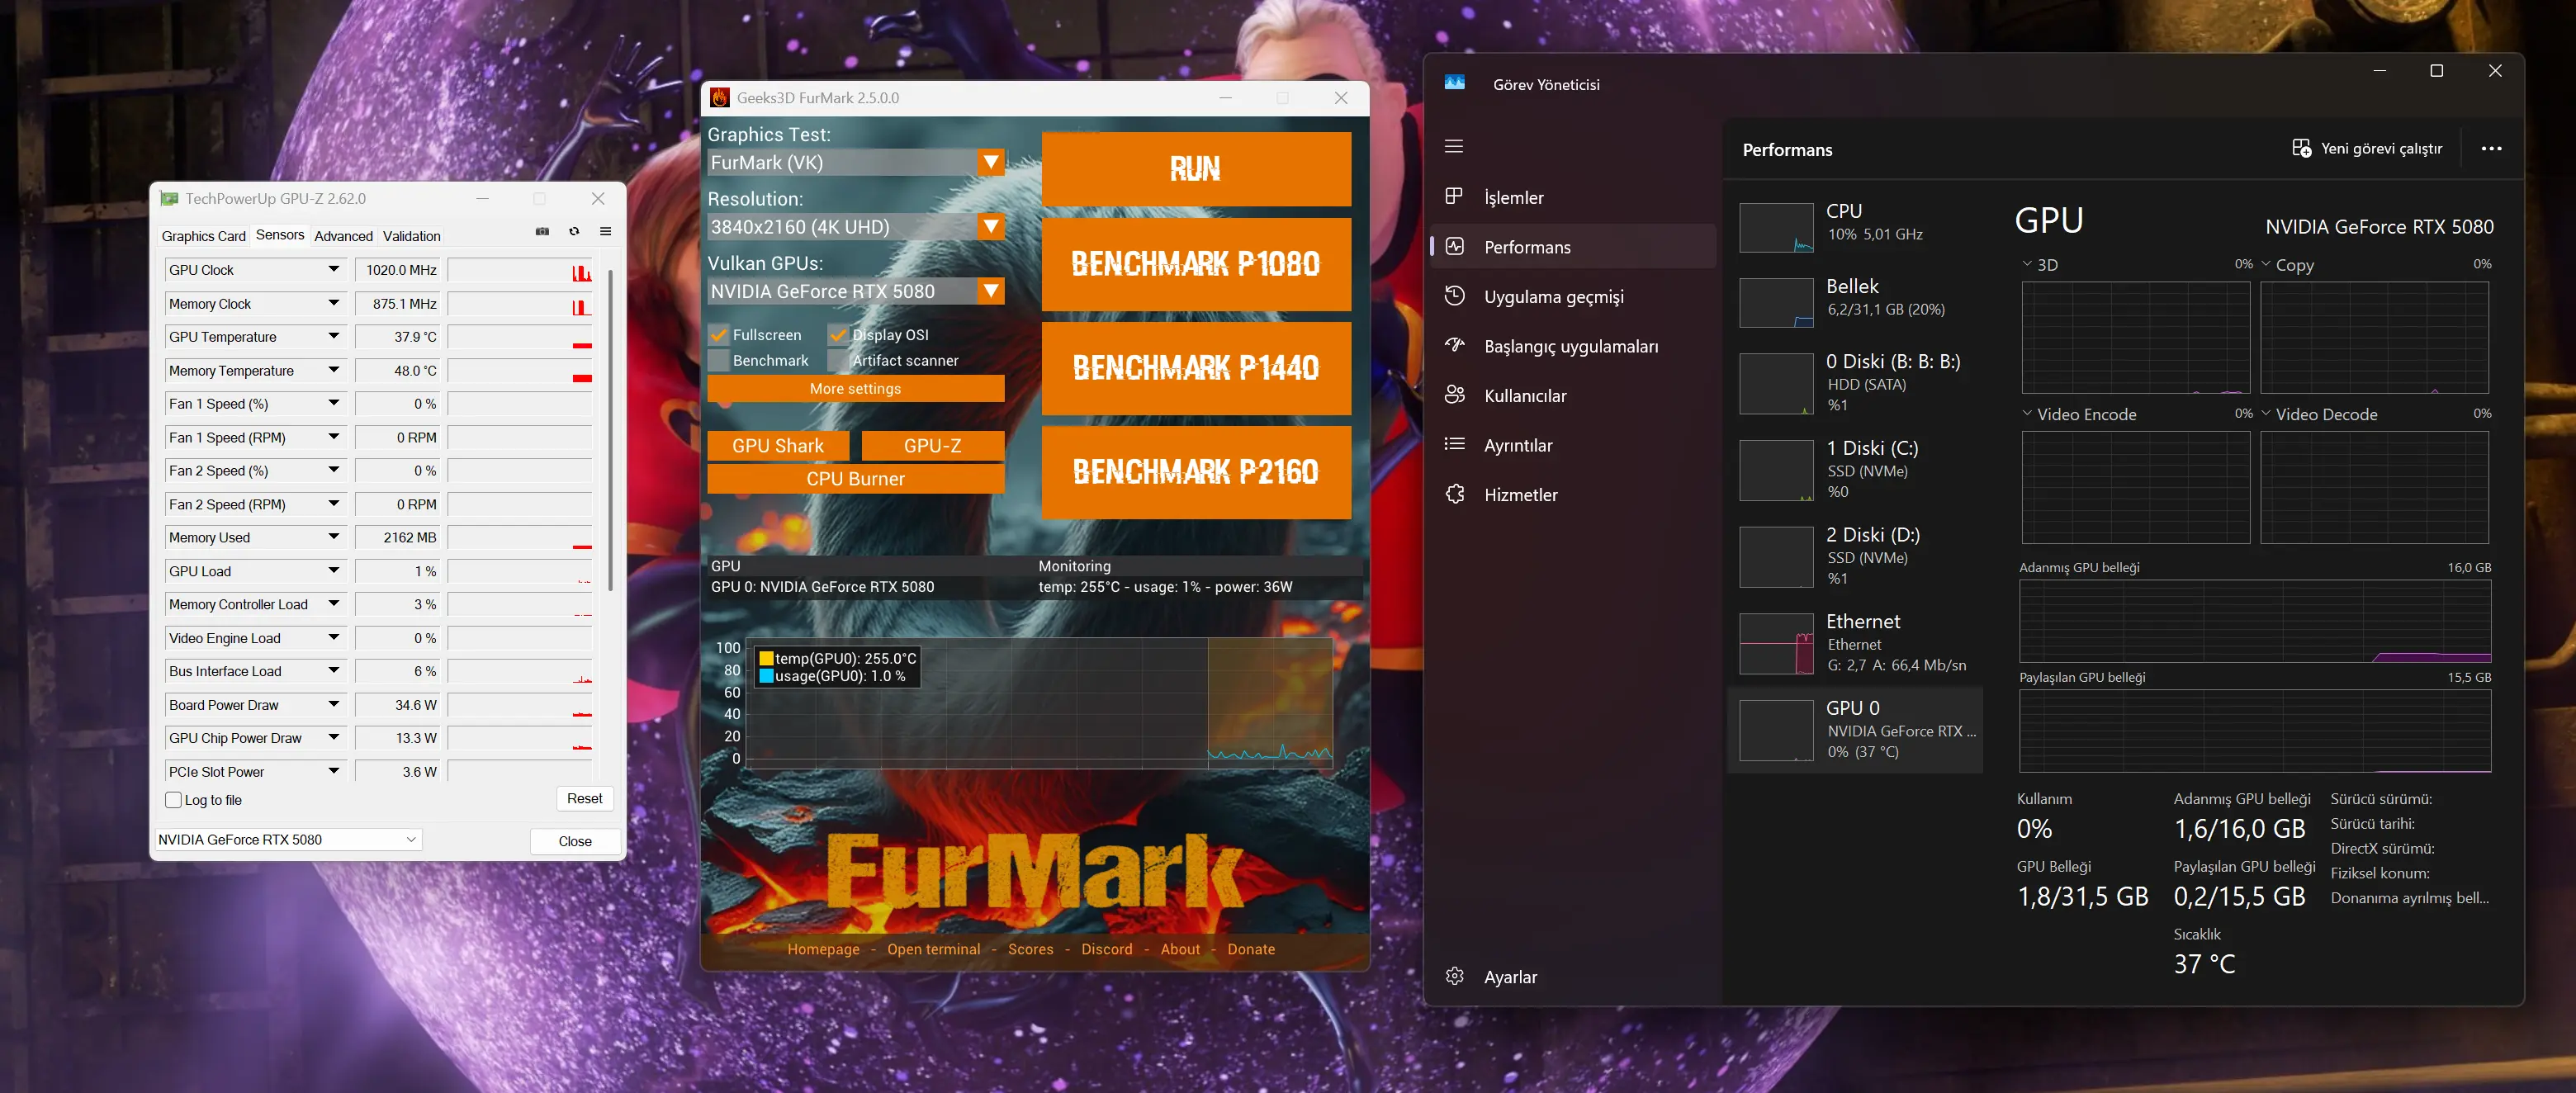Toggle the Display OSI checkbox

point(838,335)
